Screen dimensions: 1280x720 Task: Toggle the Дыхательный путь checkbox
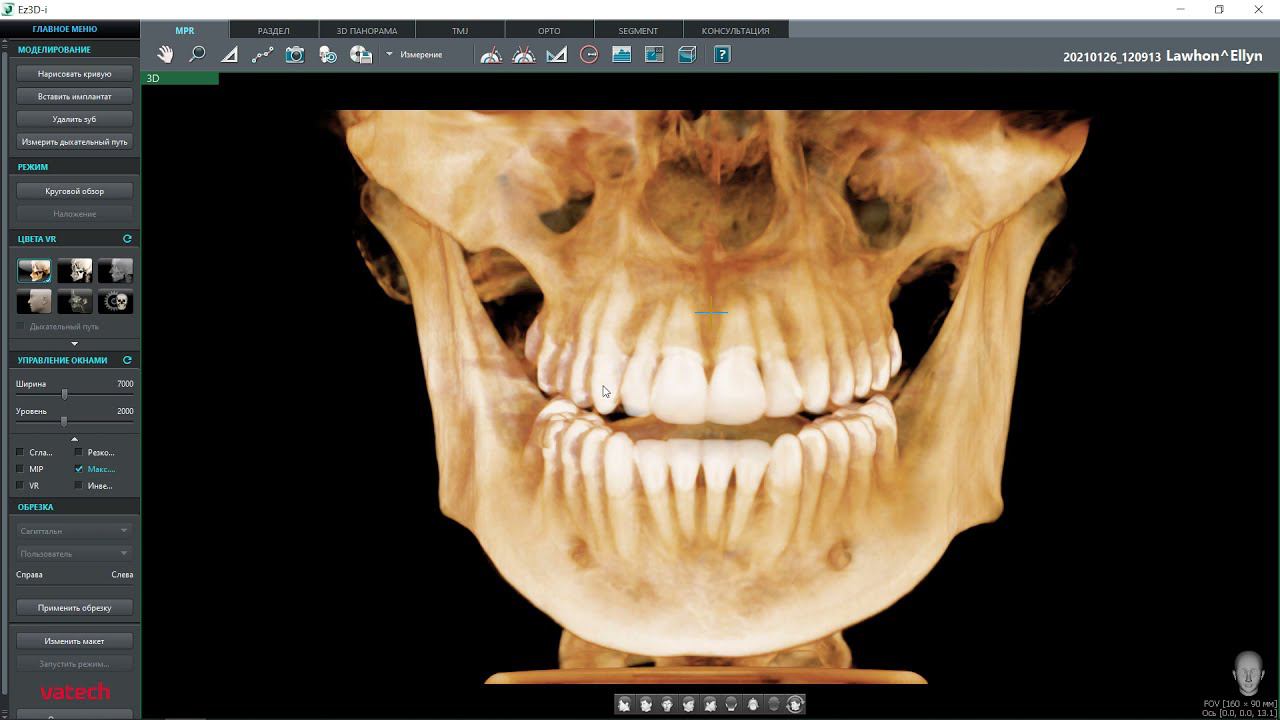pos(20,327)
